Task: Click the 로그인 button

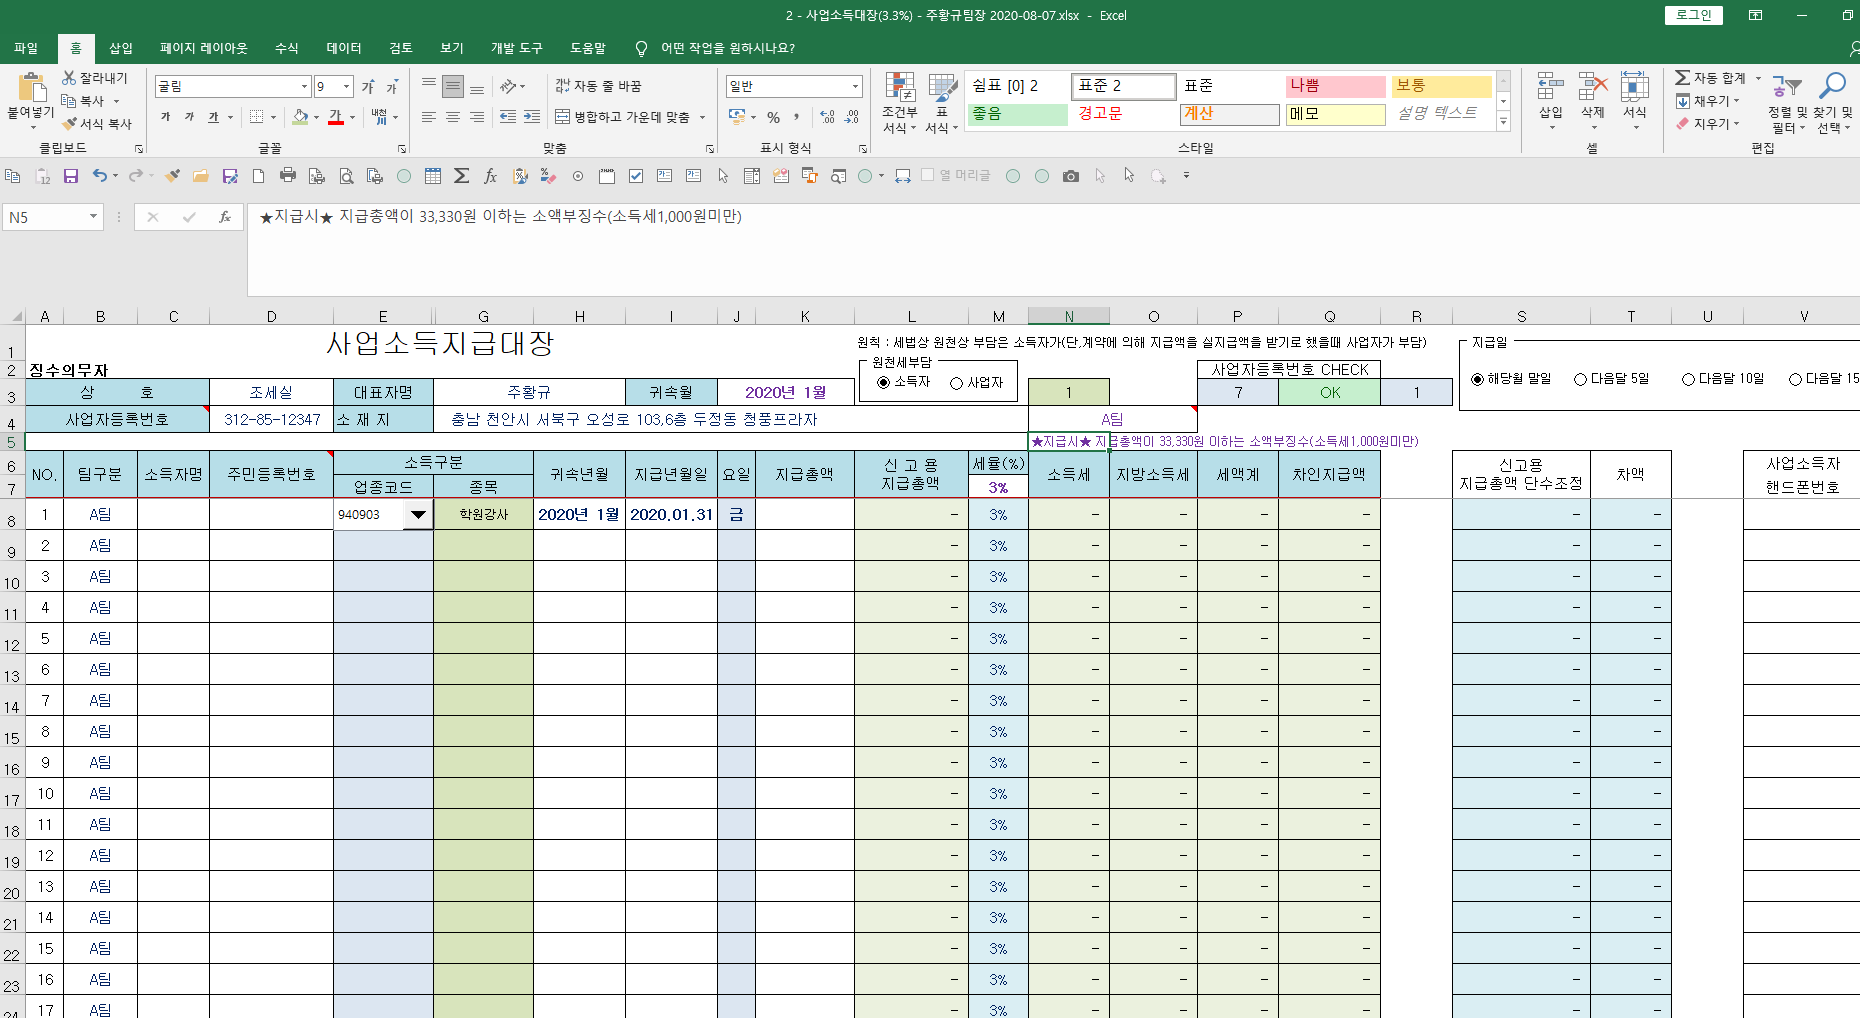Action: pyautogui.click(x=1694, y=15)
